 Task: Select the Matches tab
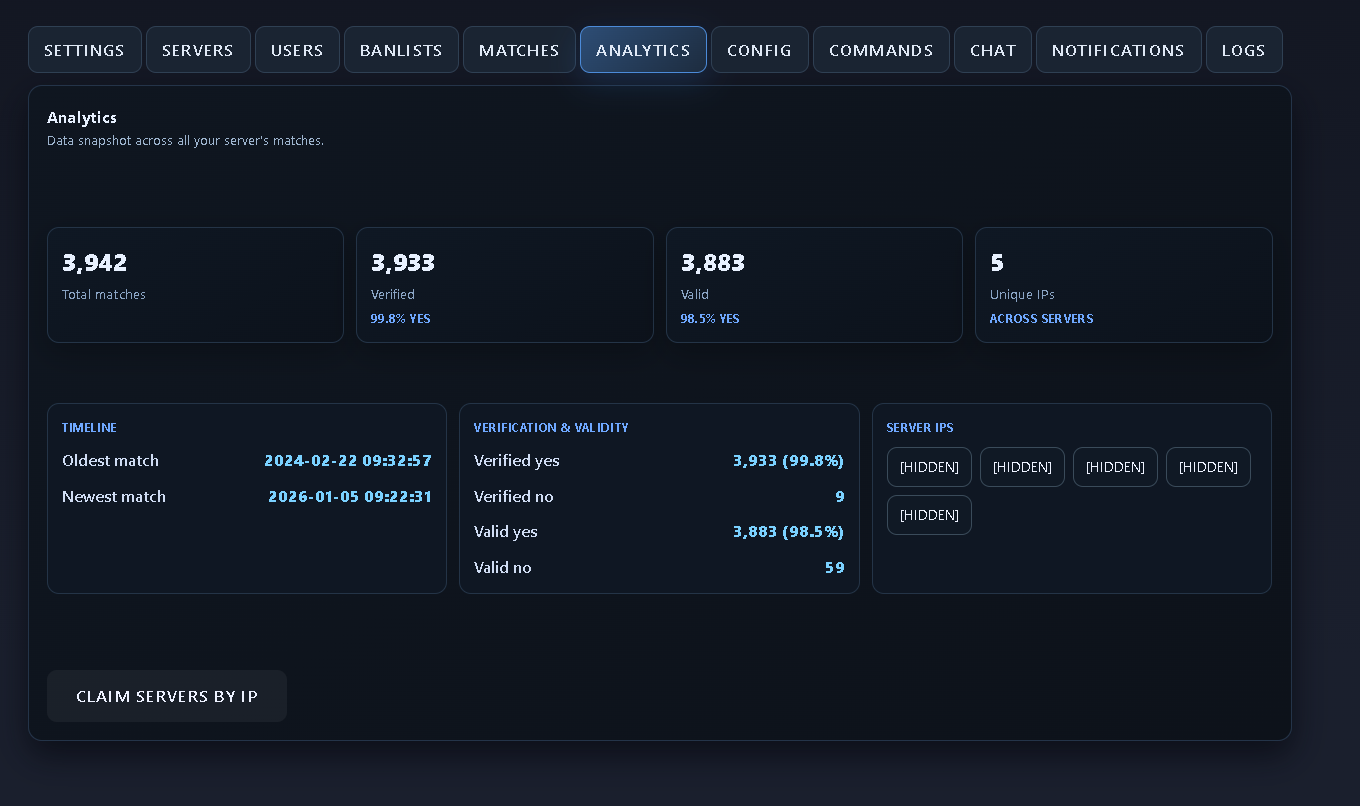519,50
